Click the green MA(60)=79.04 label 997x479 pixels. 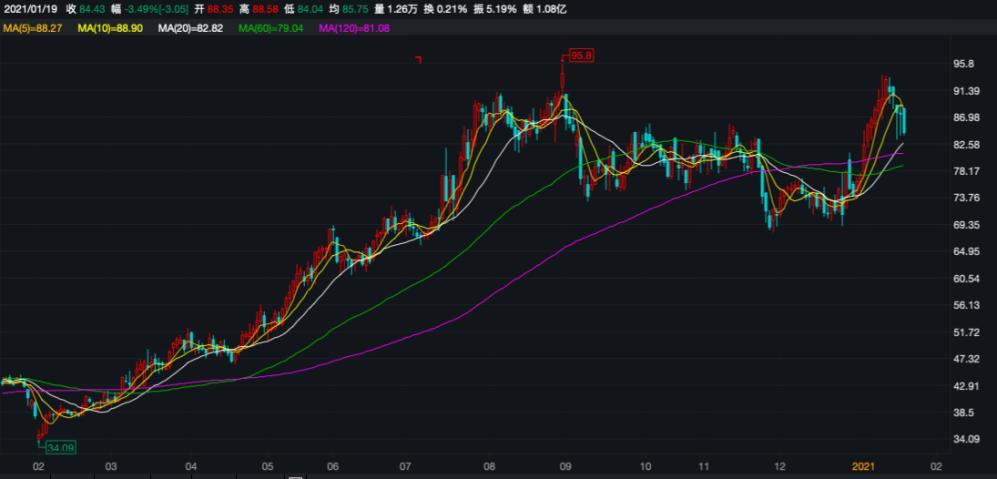(x=269, y=29)
